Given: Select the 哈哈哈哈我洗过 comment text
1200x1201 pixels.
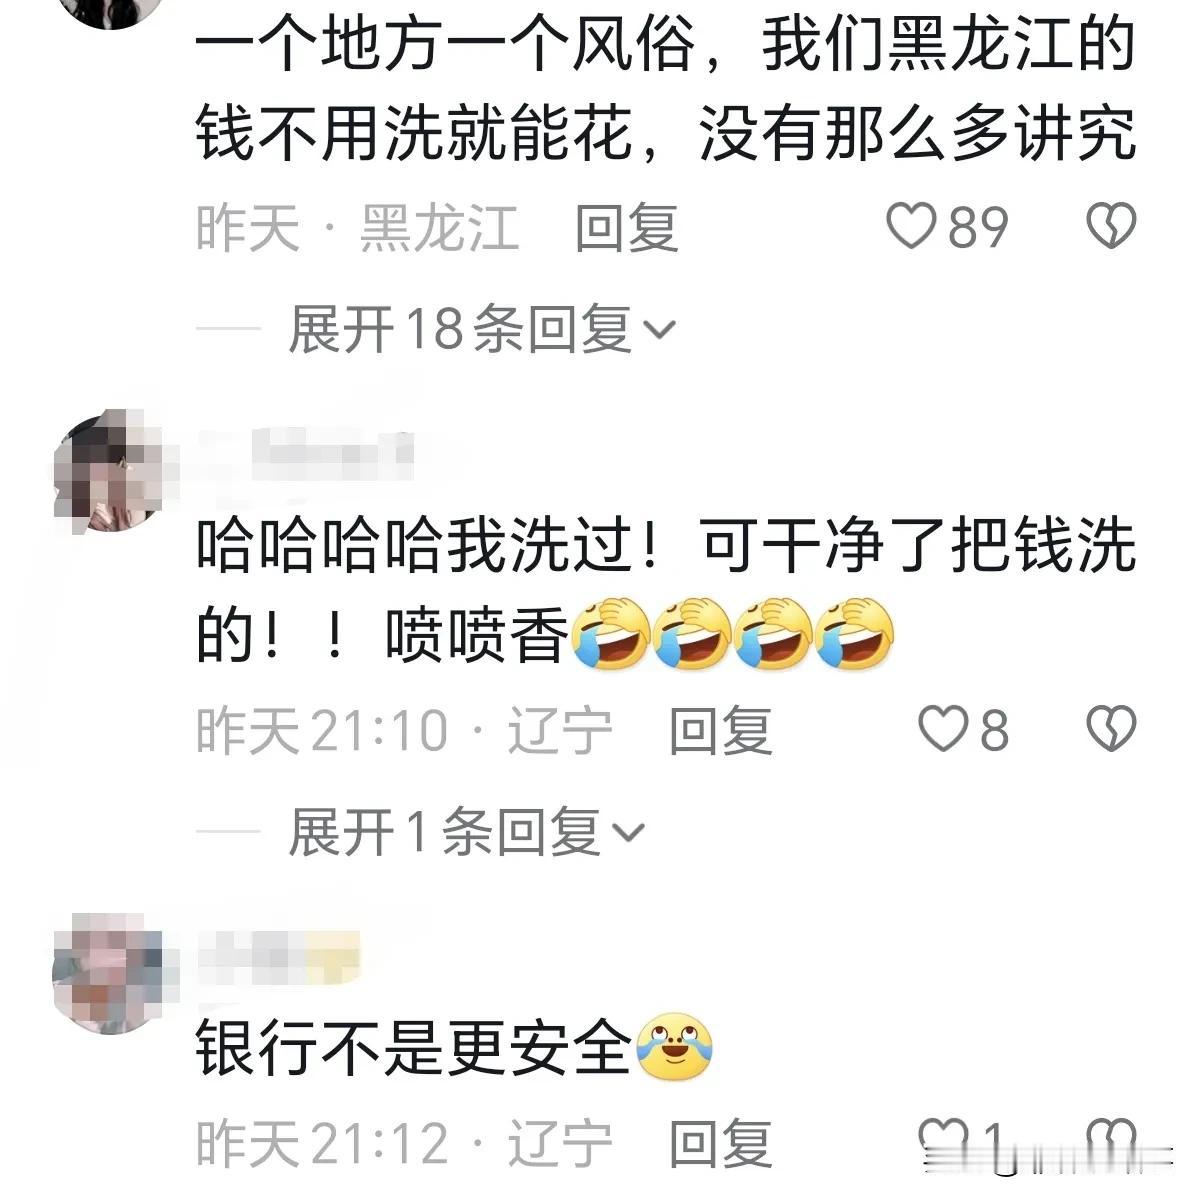Looking at the screenshot, I should pyautogui.click(x=666, y=590).
